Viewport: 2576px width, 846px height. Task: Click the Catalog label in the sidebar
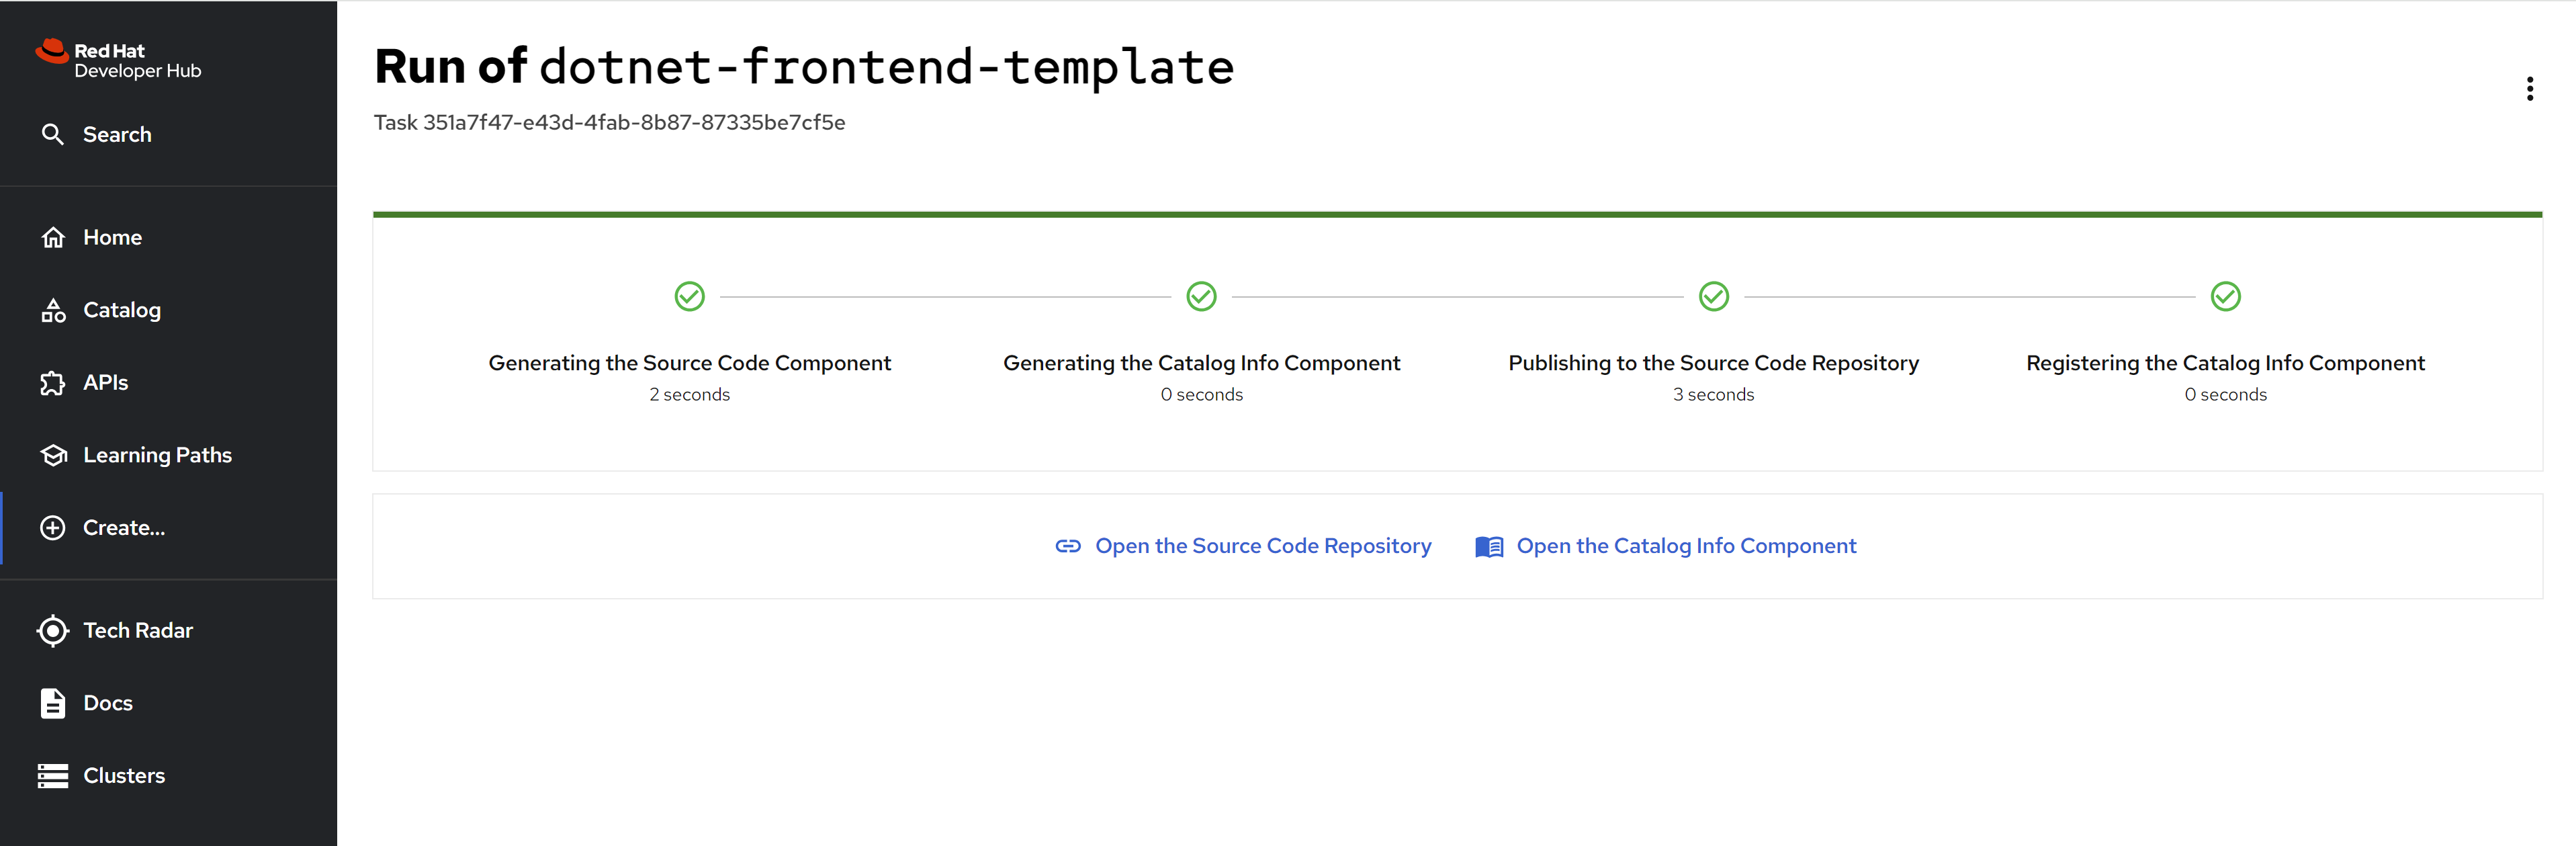(x=122, y=311)
